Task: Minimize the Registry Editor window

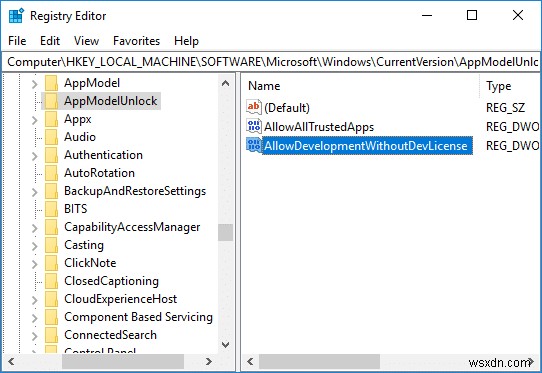Action: (427, 15)
